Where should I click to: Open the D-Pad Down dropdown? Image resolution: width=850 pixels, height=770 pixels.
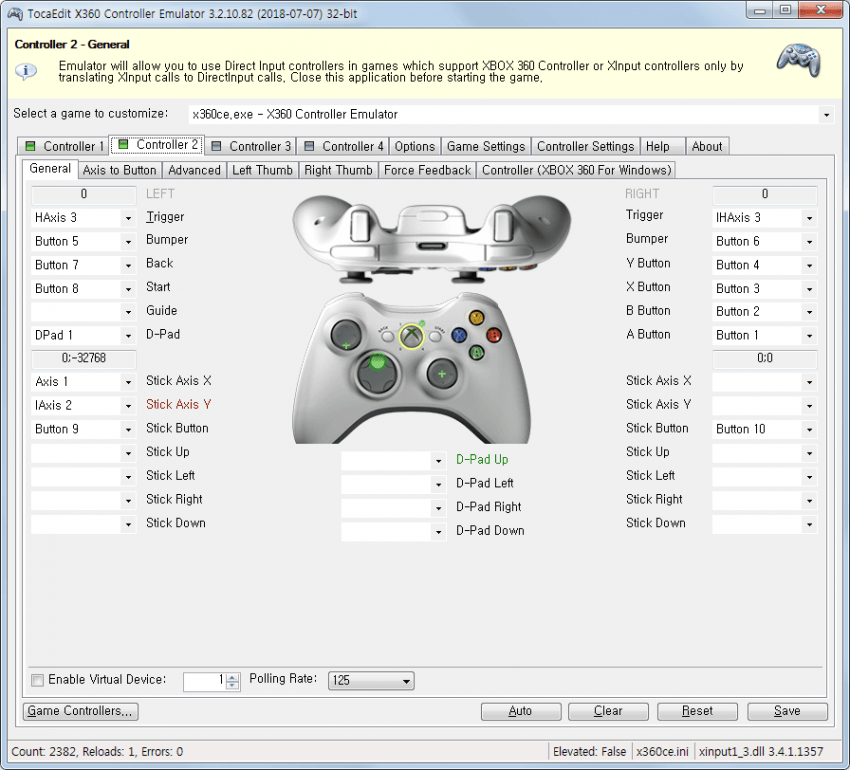(439, 532)
